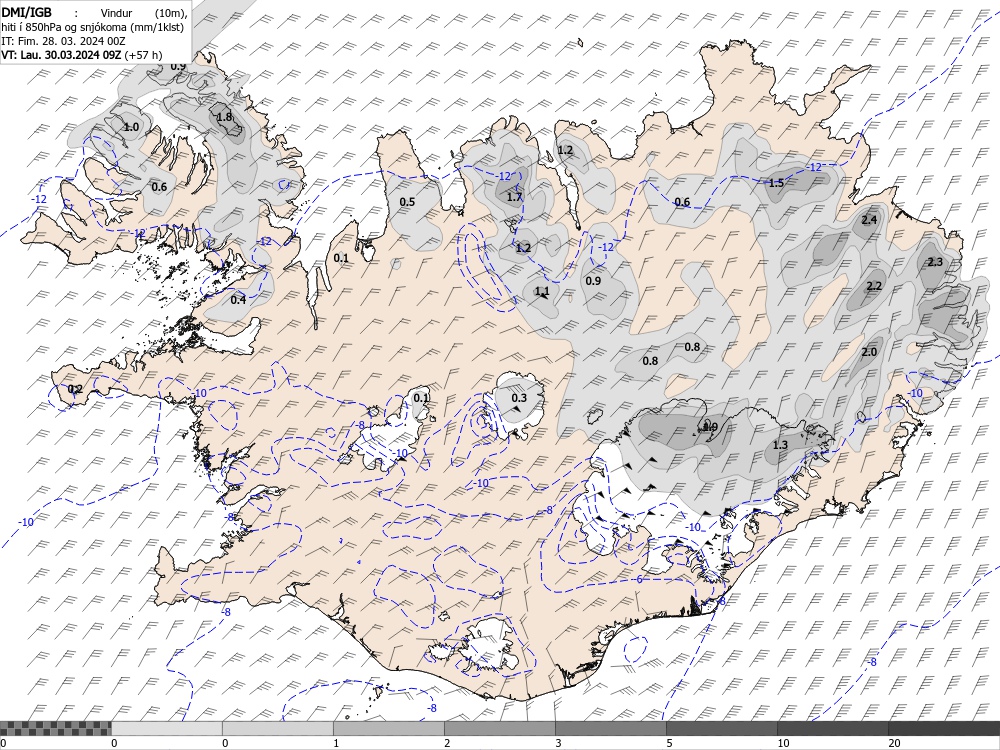Select the 'IT: Fim. 28. 03. 2024 00Z' line
The image size is (1000, 750).
[63, 41]
